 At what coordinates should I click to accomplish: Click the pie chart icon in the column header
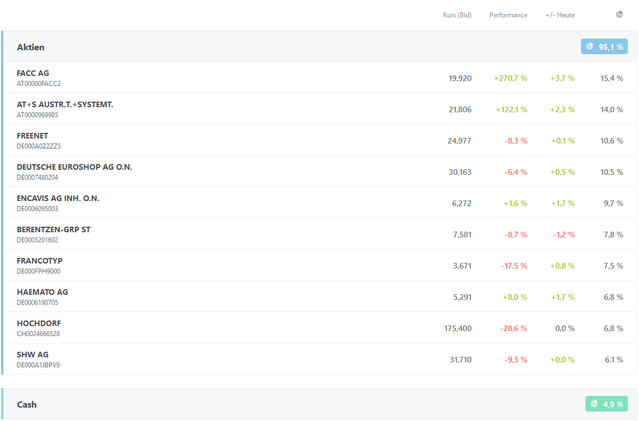[x=619, y=15]
